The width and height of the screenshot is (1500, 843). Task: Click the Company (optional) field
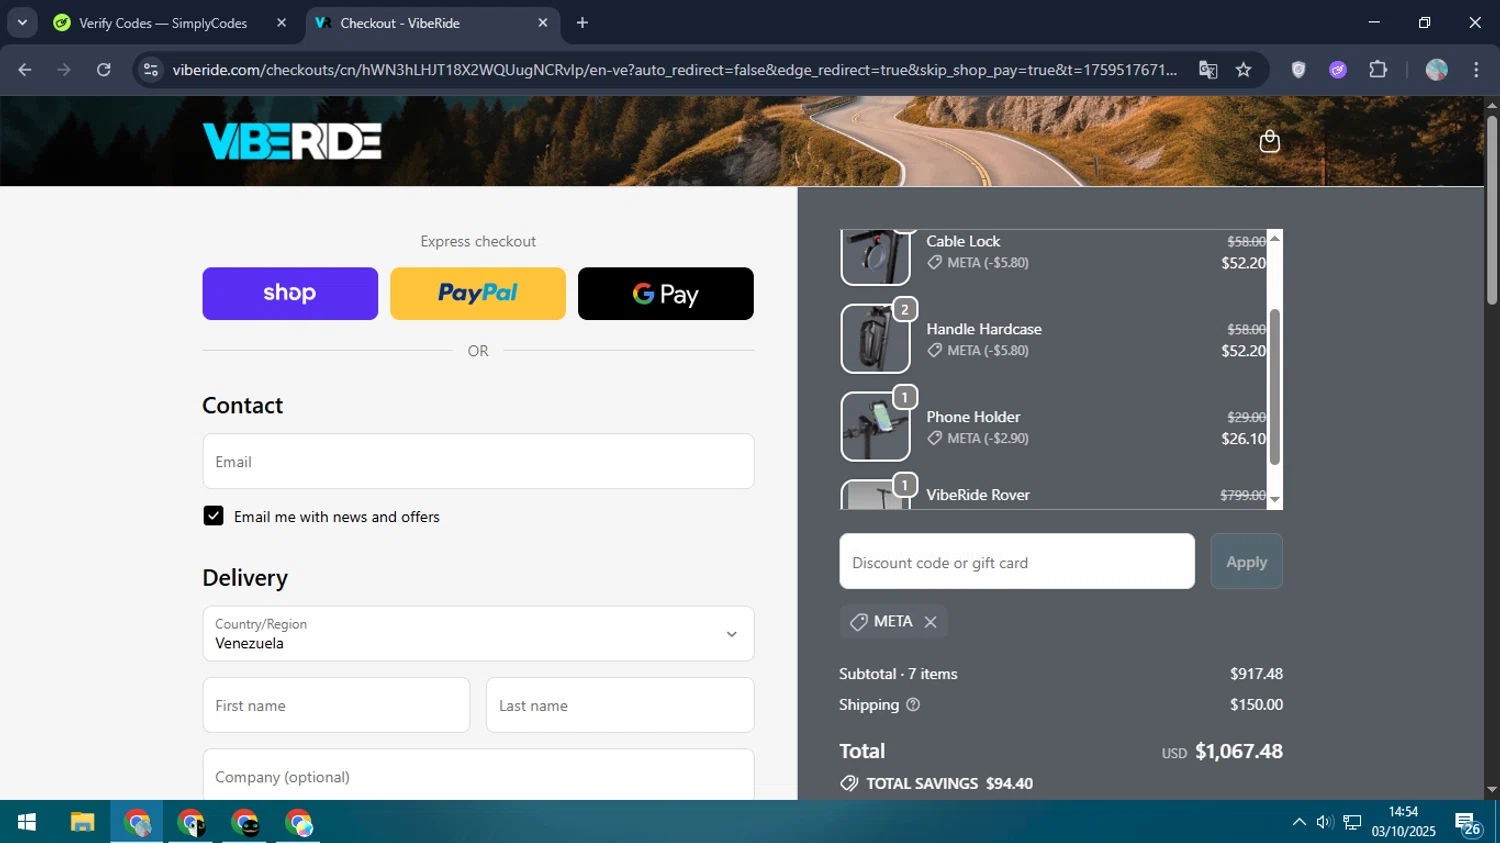[478, 775]
